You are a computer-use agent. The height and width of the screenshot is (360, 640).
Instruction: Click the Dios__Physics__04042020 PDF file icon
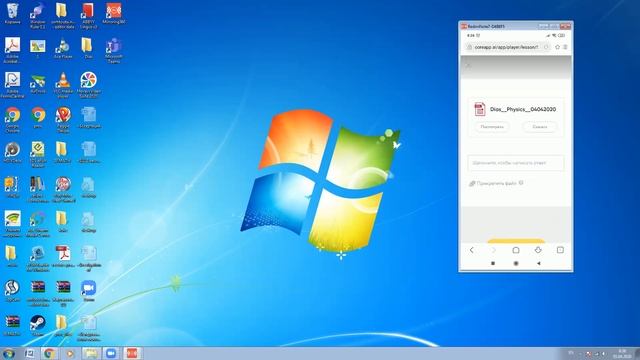click(x=480, y=109)
